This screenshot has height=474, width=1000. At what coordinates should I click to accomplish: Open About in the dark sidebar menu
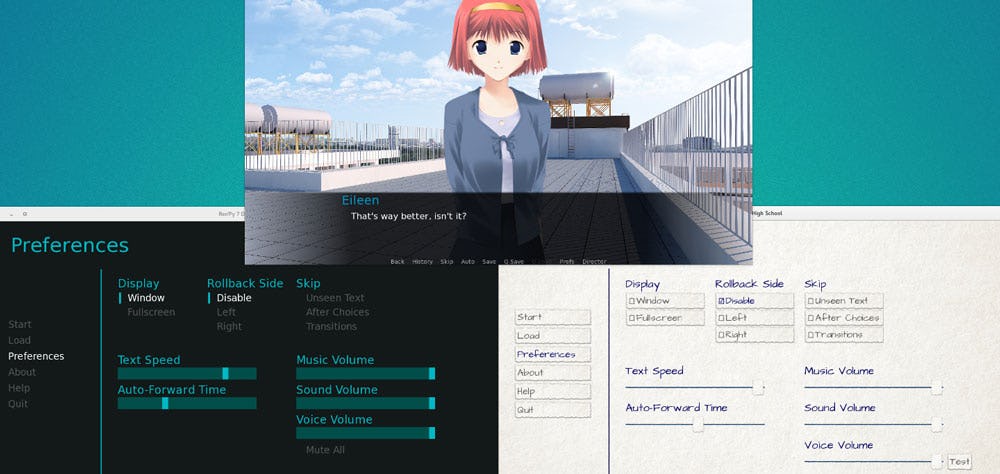pos(22,372)
